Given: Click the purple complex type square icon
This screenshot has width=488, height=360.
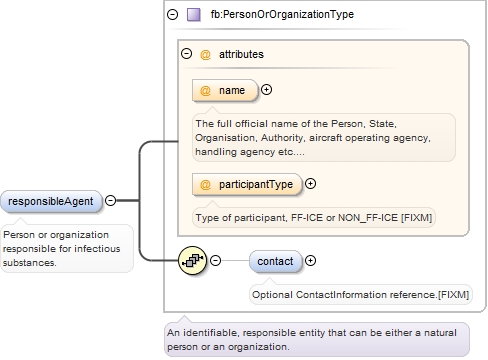Looking at the screenshot, I should (194, 15).
